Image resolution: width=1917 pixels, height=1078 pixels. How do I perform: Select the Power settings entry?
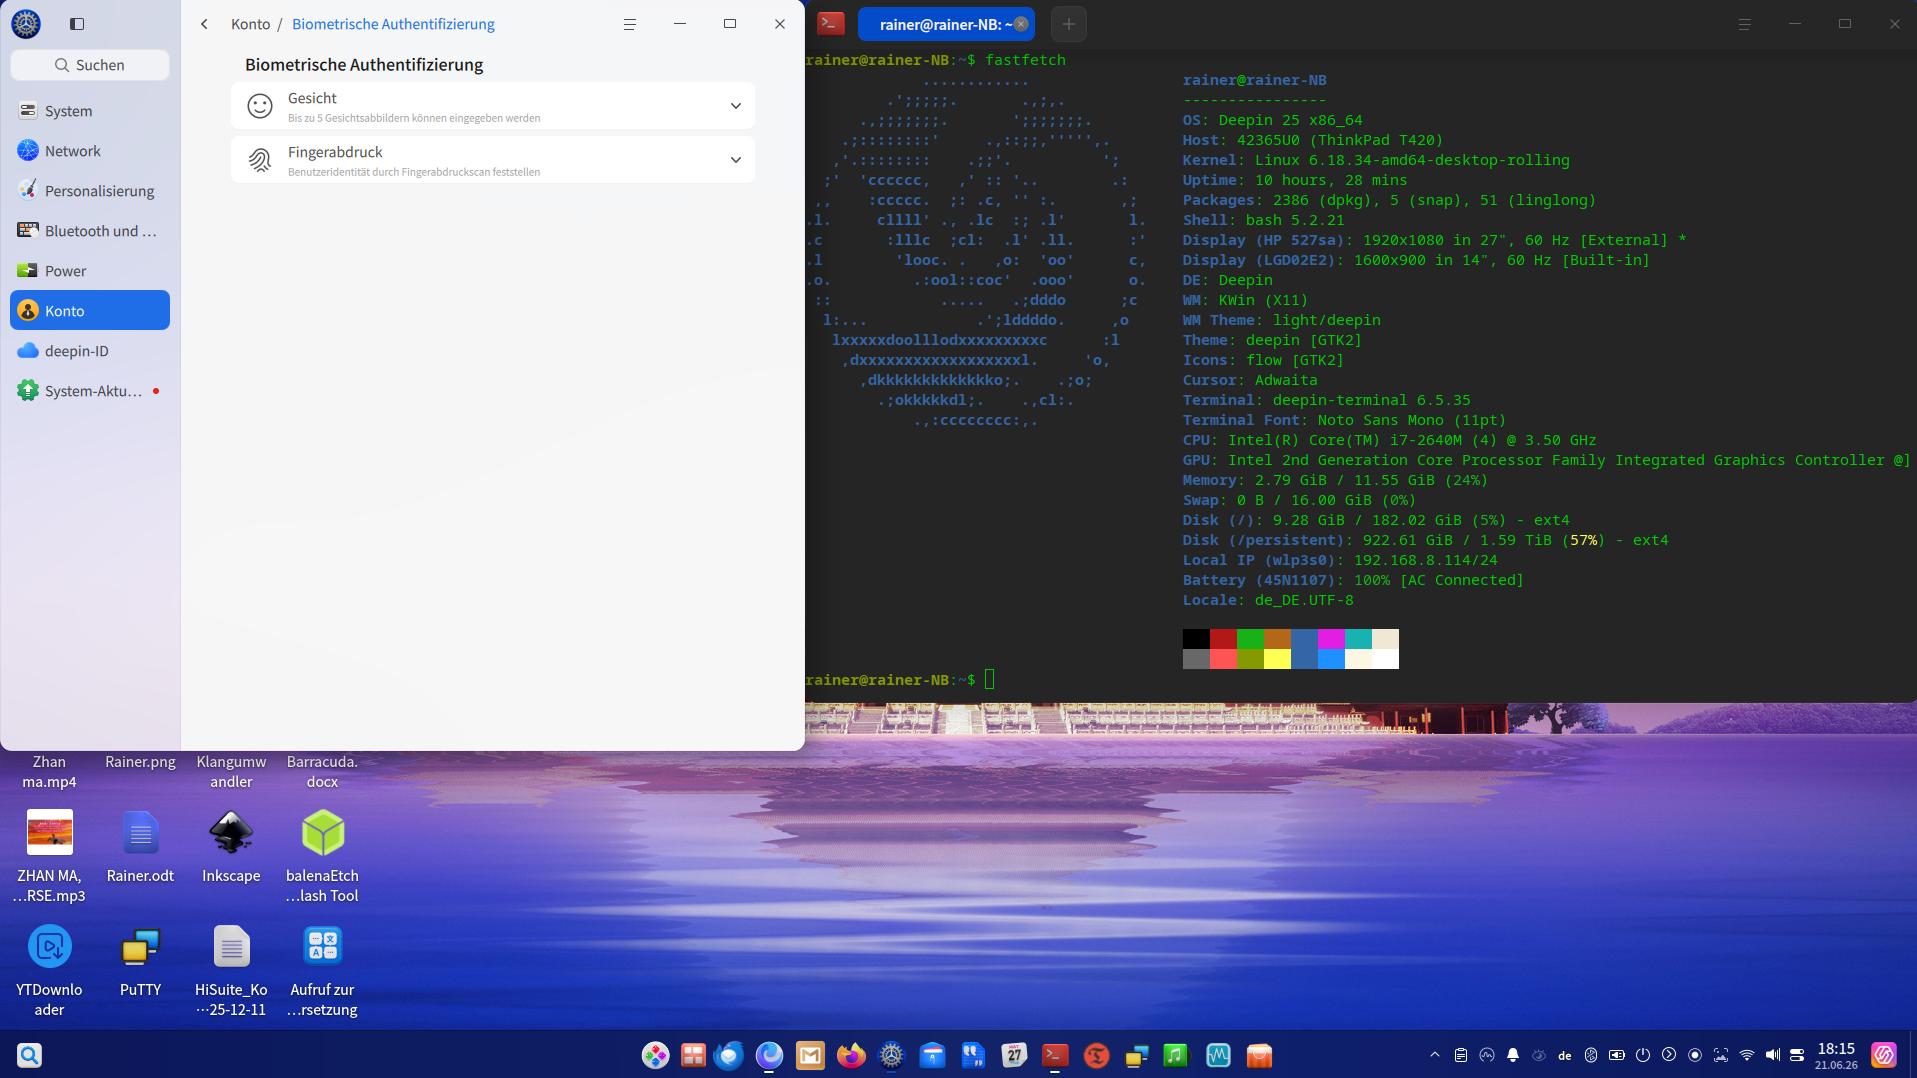(x=90, y=271)
